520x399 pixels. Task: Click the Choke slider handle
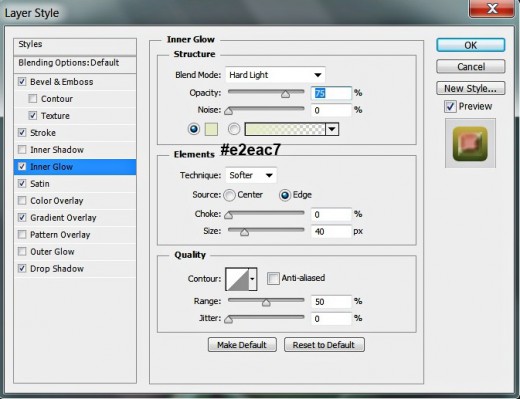229,215
